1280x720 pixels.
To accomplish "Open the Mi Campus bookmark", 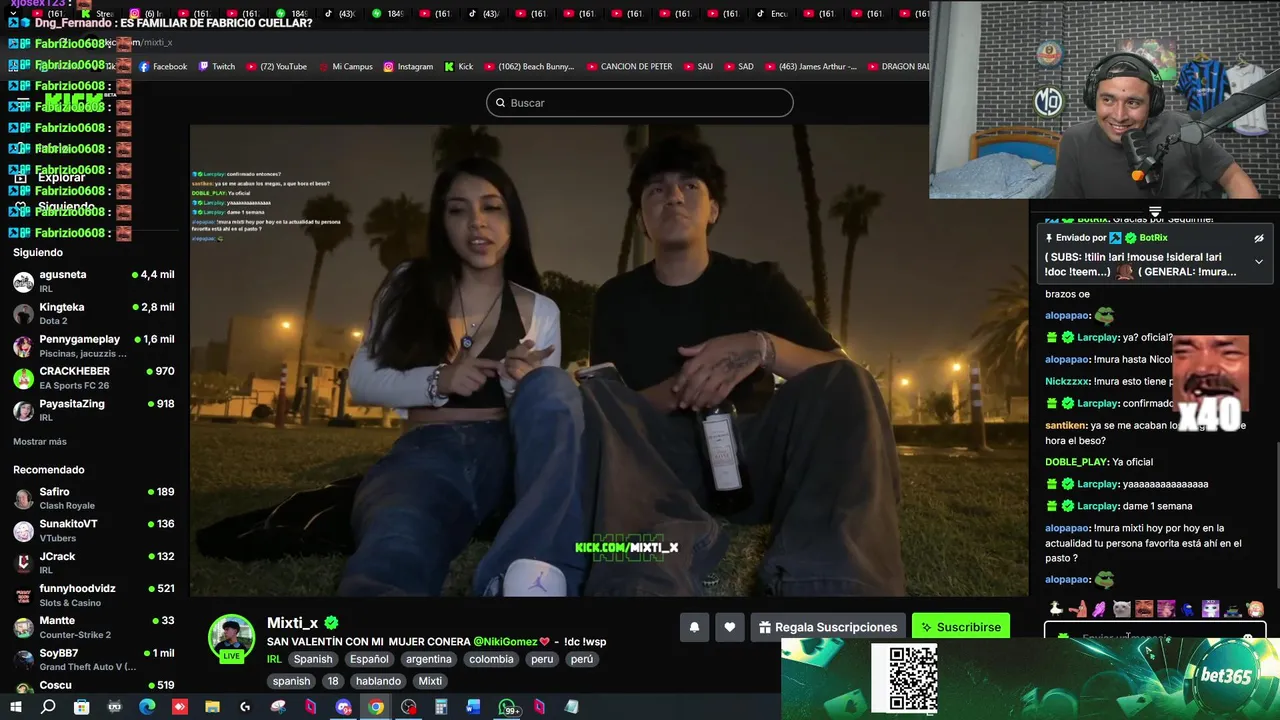I will click(x=345, y=67).
